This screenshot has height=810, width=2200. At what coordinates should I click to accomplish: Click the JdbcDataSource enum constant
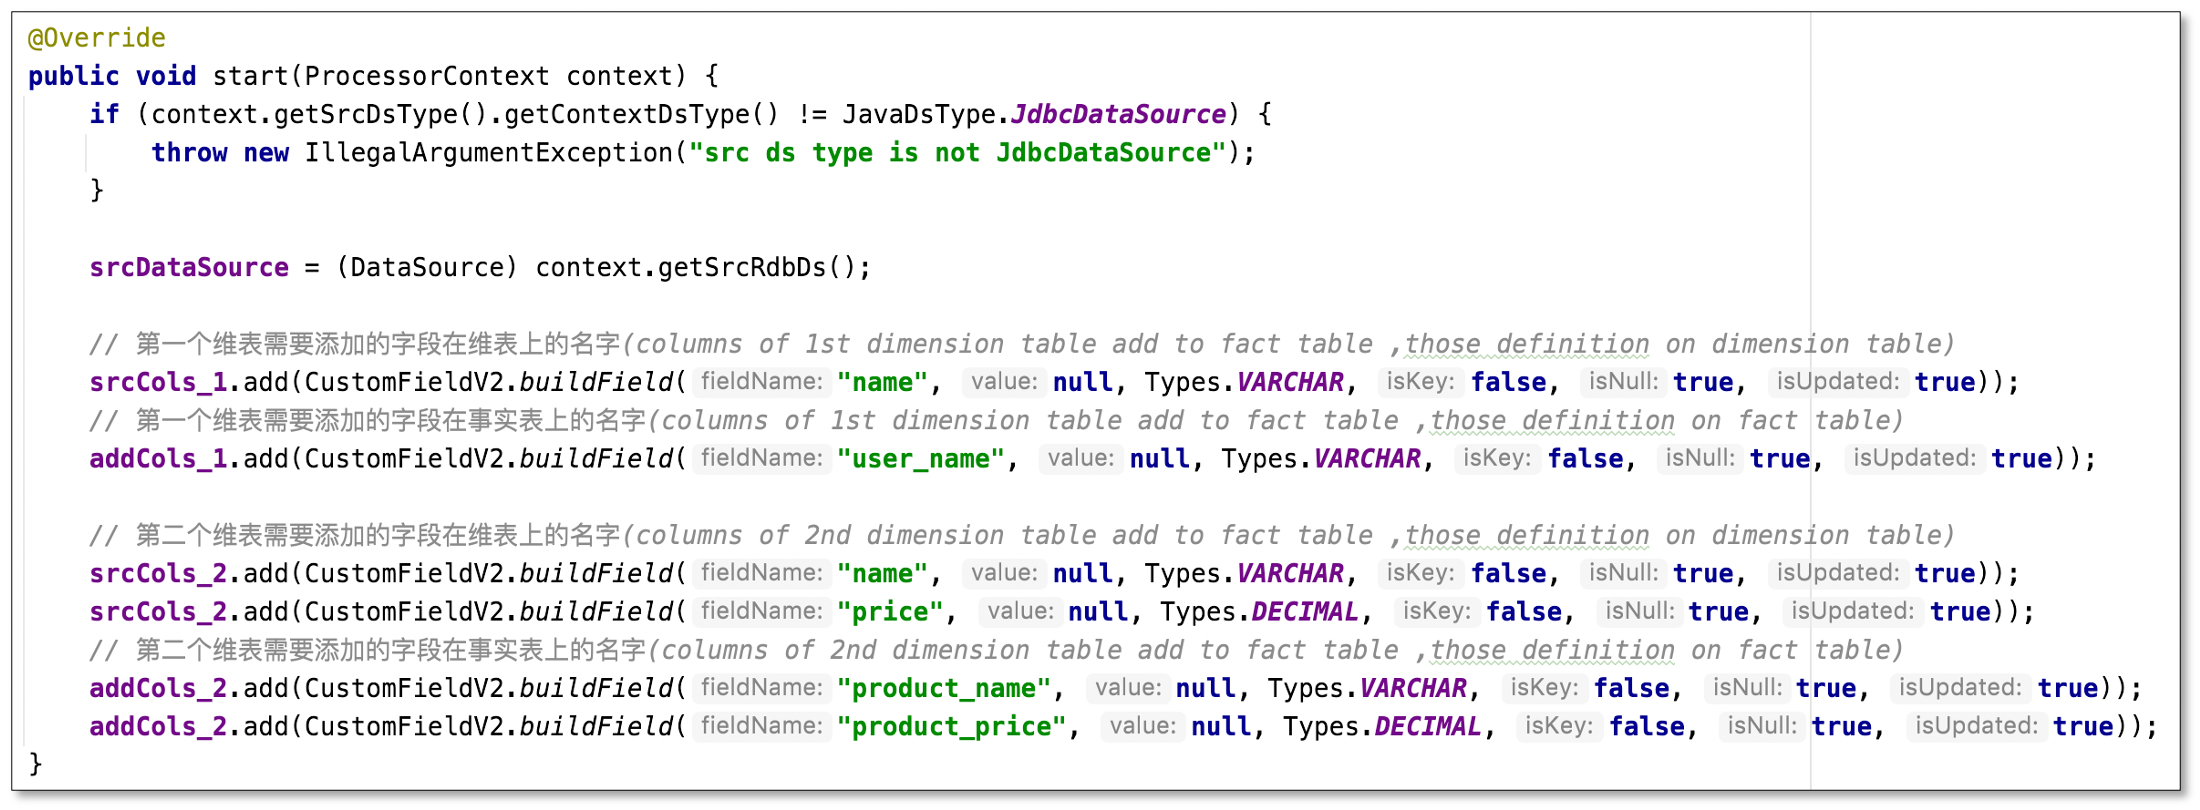pyautogui.click(x=1118, y=114)
